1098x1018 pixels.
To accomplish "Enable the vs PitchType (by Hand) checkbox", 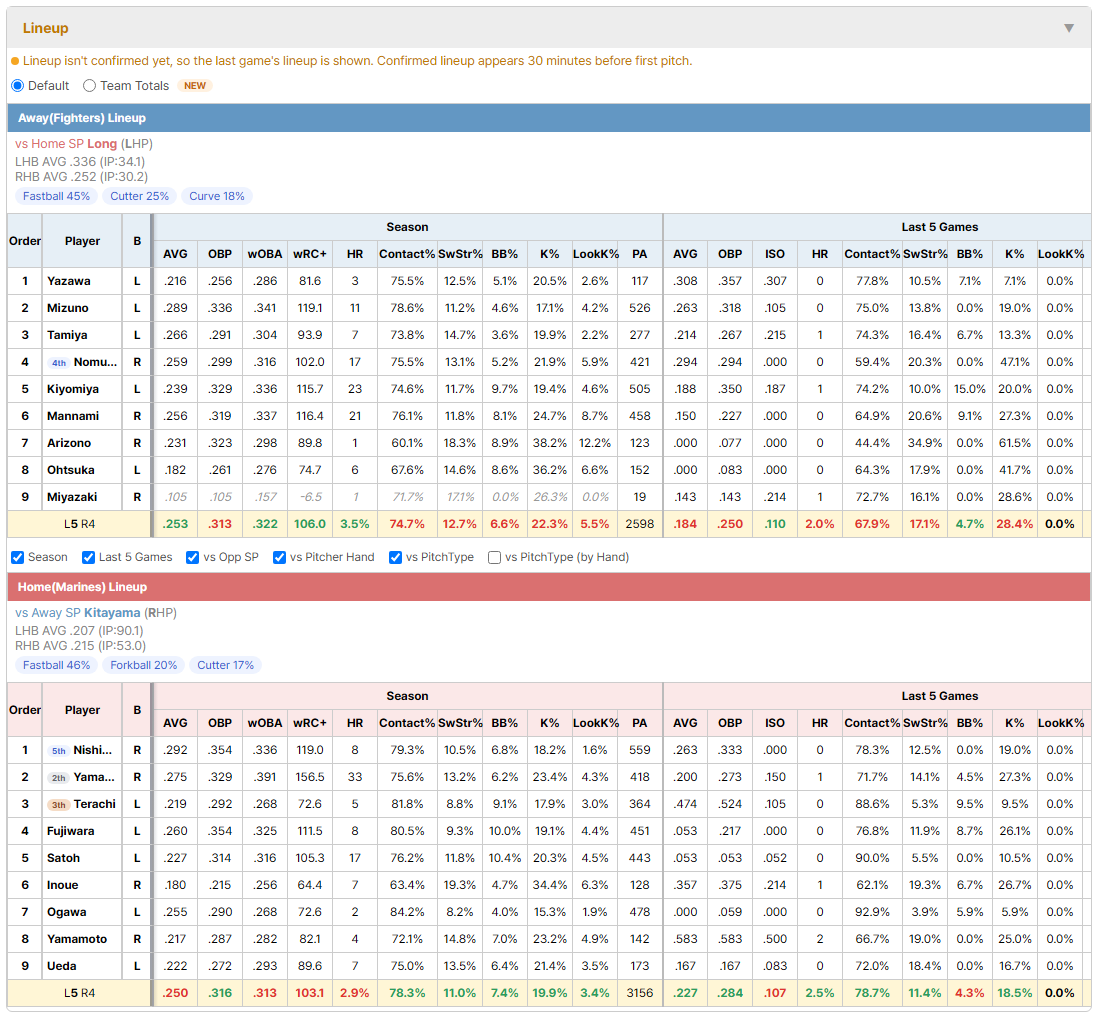I will pos(494,557).
